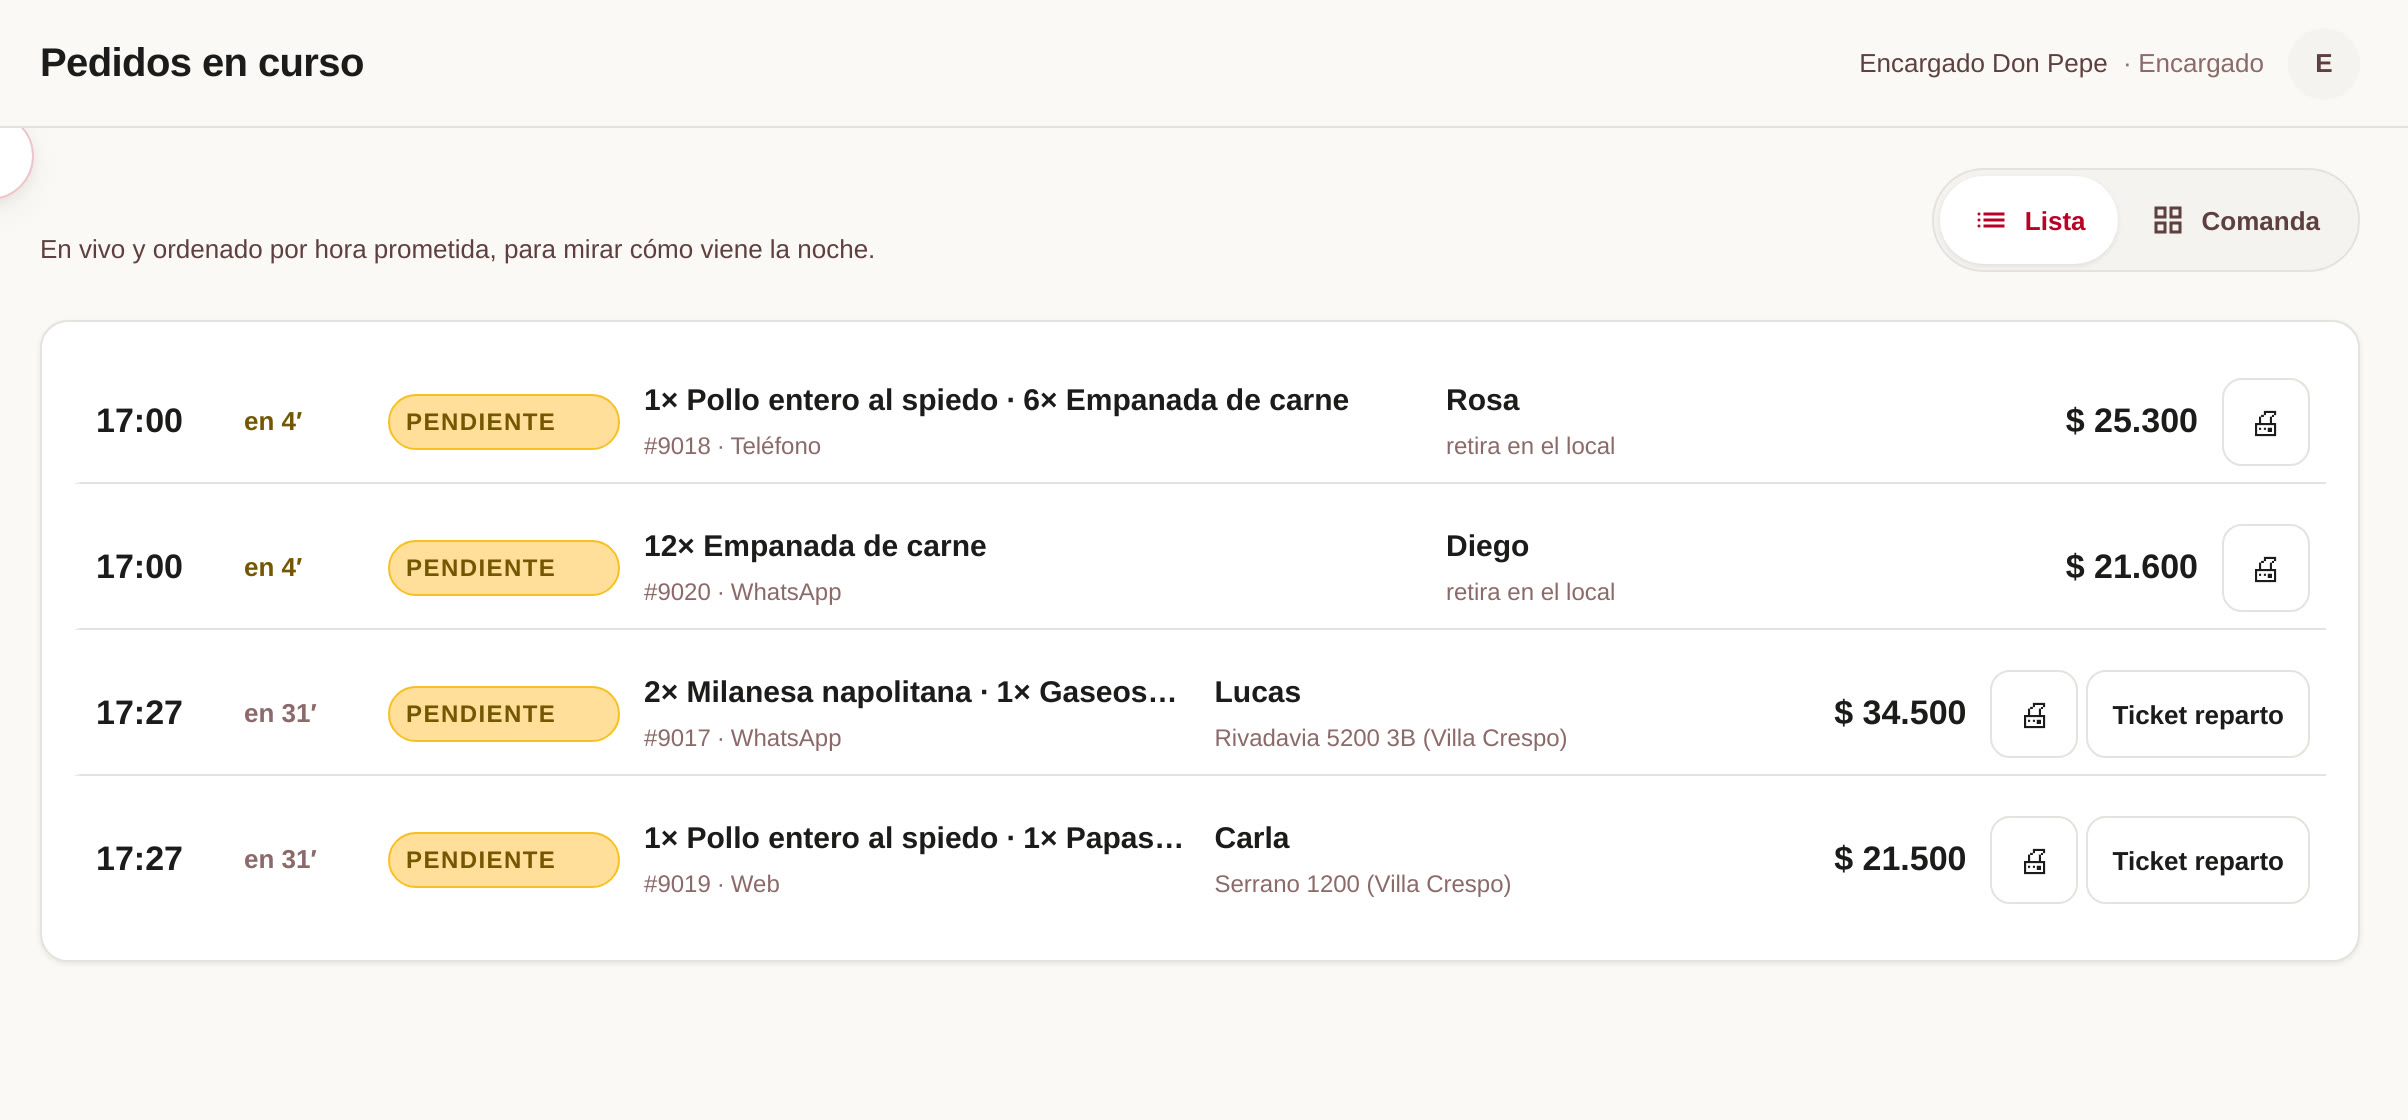
Task: Click 'Pedidos en curso' heading
Action: [202, 63]
